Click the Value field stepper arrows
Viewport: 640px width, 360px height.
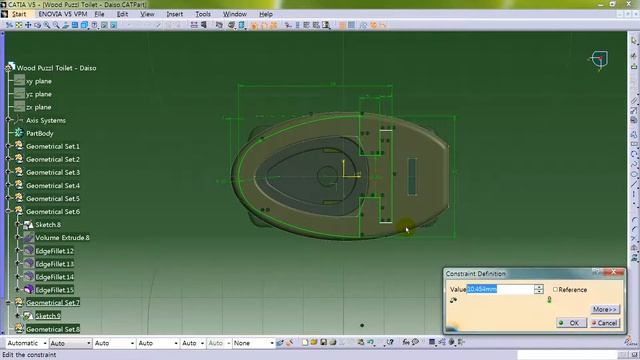point(539,289)
